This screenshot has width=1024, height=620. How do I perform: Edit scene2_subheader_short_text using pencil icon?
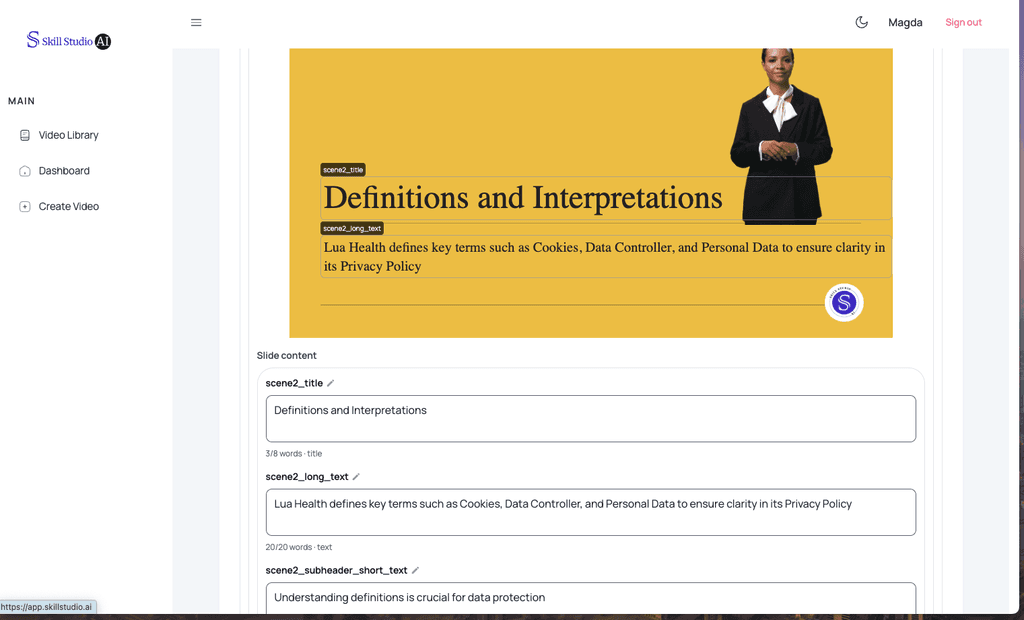pyautogui.click(x=415, y=570)
